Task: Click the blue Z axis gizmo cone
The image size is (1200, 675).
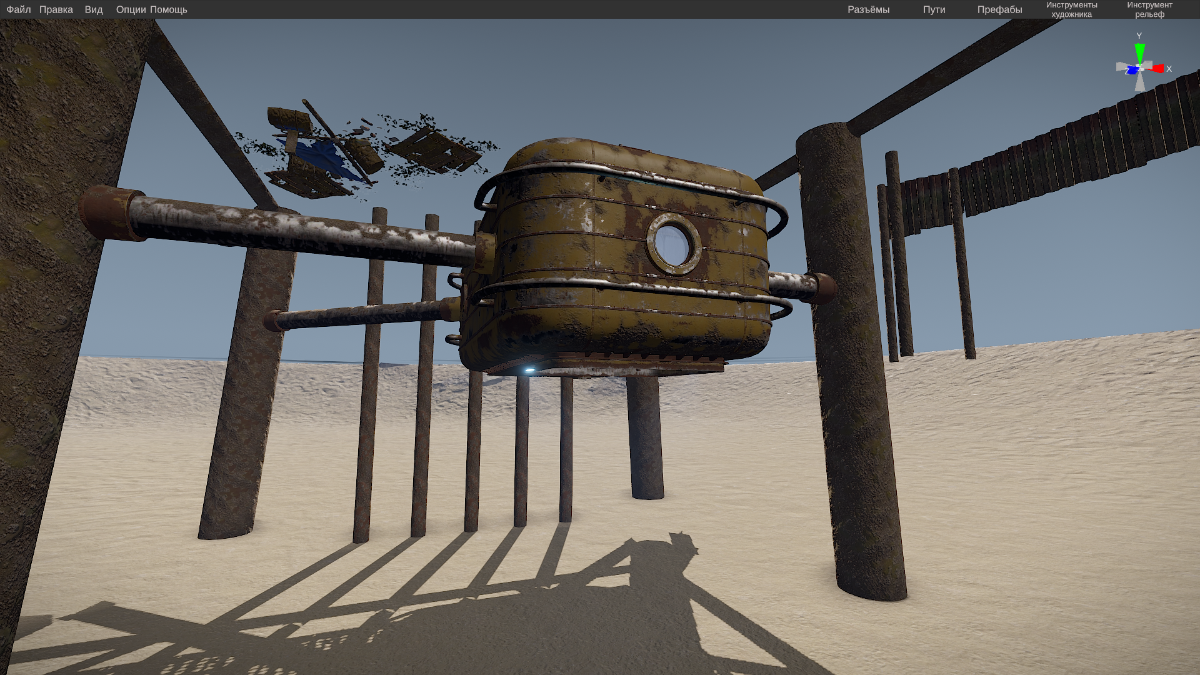Action: point(1132,70)
